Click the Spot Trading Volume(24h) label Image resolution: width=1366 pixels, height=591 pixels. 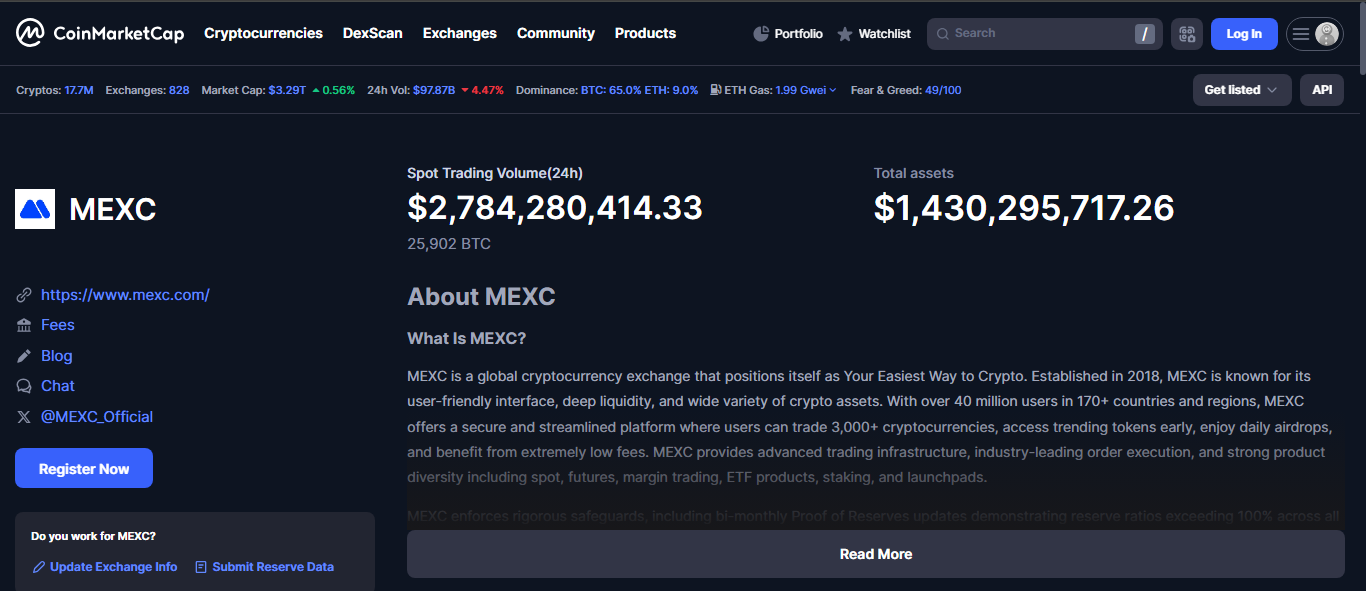(495, 173)
